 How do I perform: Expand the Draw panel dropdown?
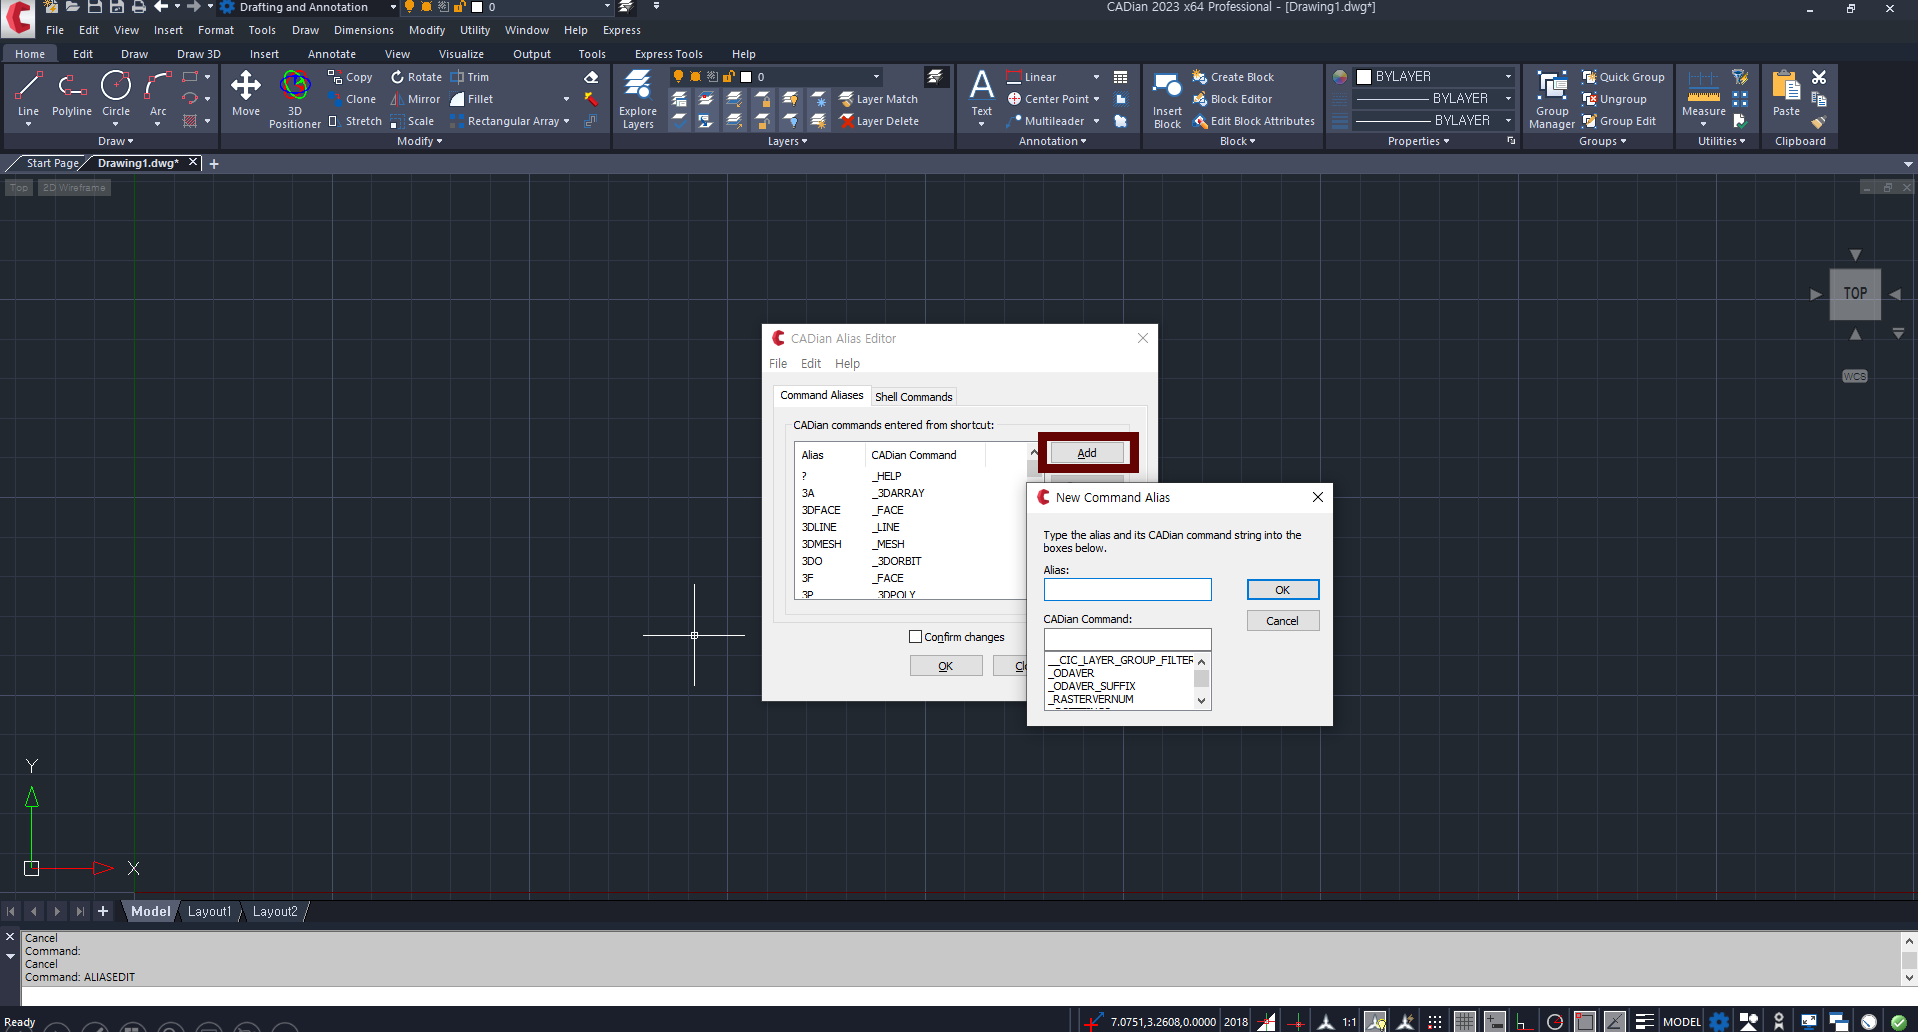click(x=116, y=141)
